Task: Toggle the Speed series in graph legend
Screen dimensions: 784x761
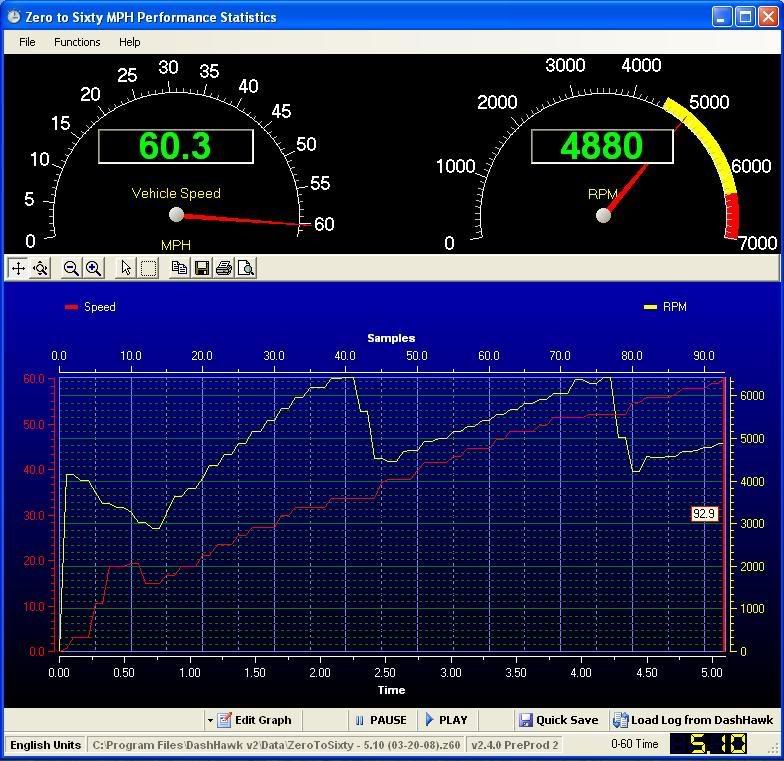Action: tap(90, 307)
